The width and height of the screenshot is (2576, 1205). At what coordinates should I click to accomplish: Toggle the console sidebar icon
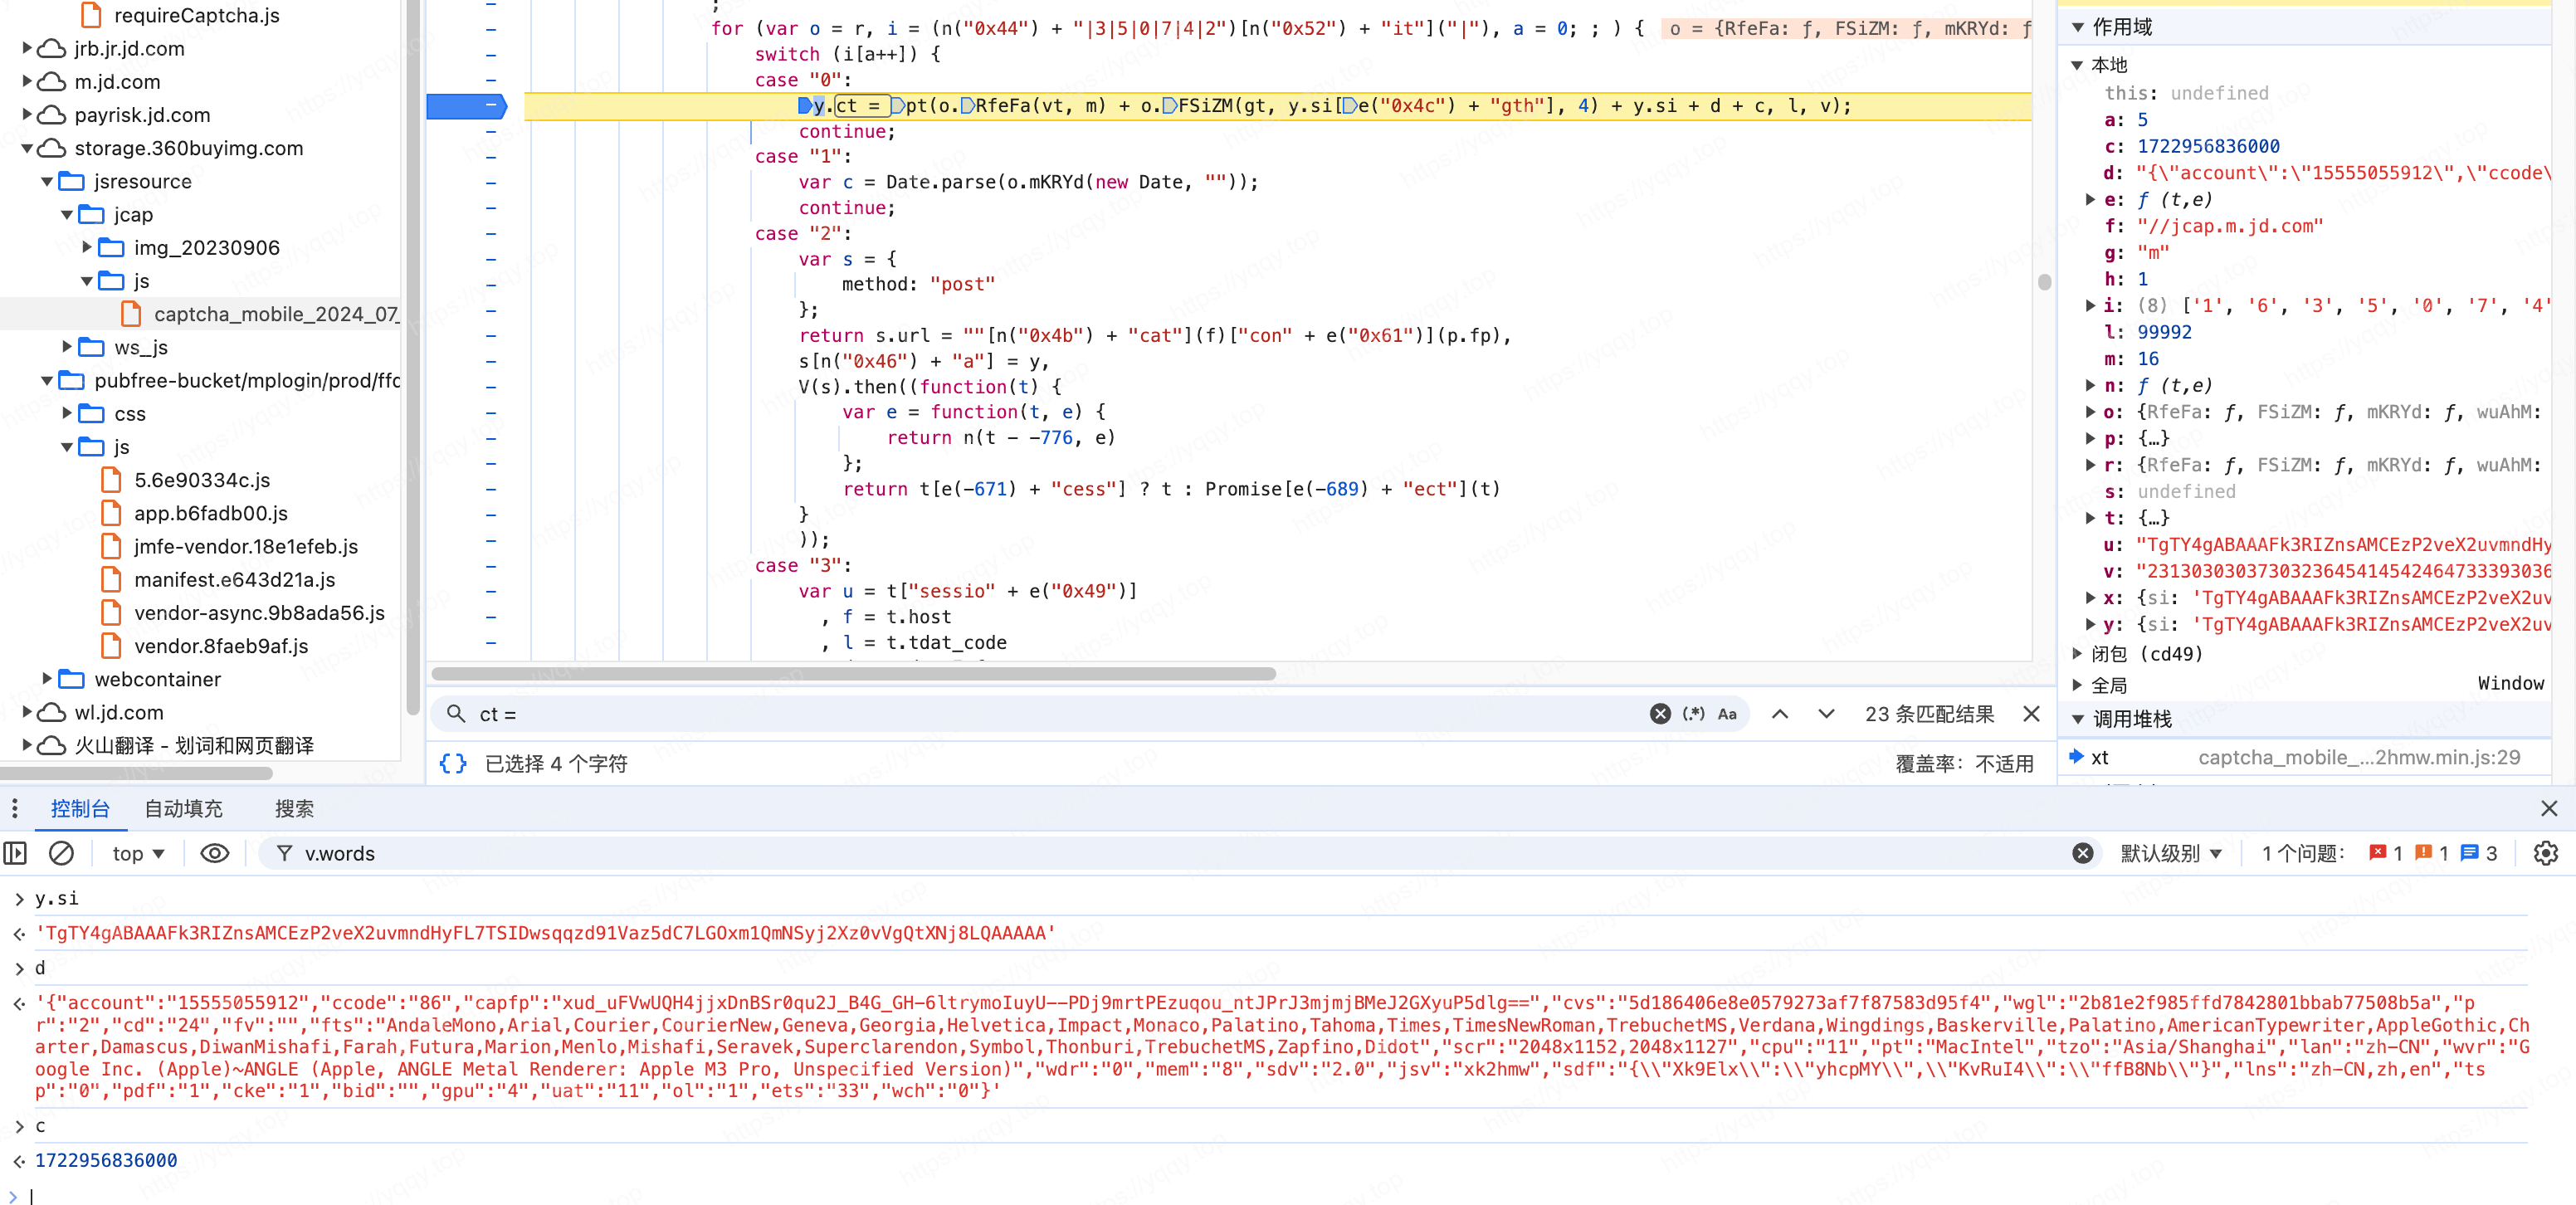tap(15, 853)
